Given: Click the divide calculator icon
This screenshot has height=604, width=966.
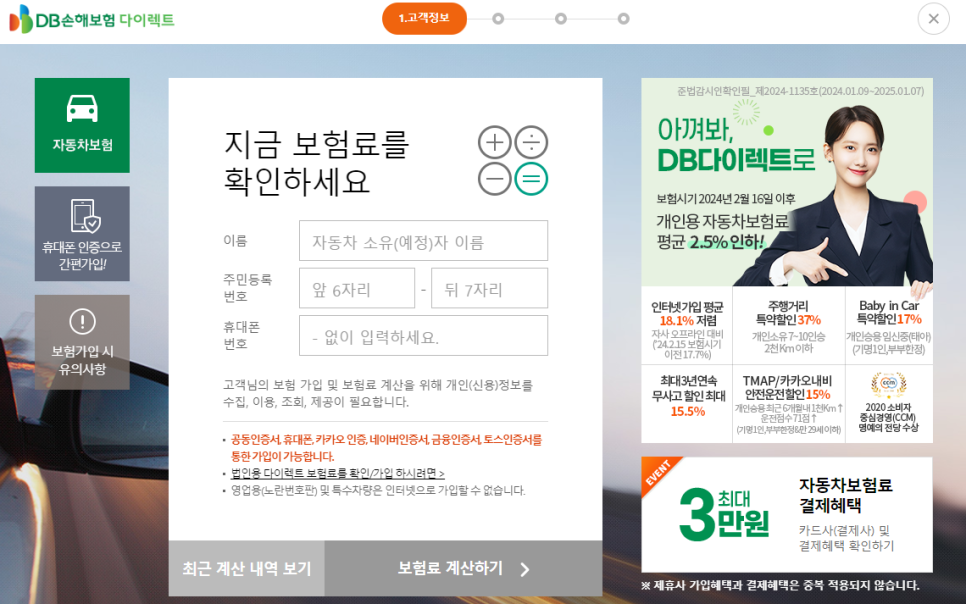Looking at the screenshot, I should pyautogui.click(x=531, y=142).
